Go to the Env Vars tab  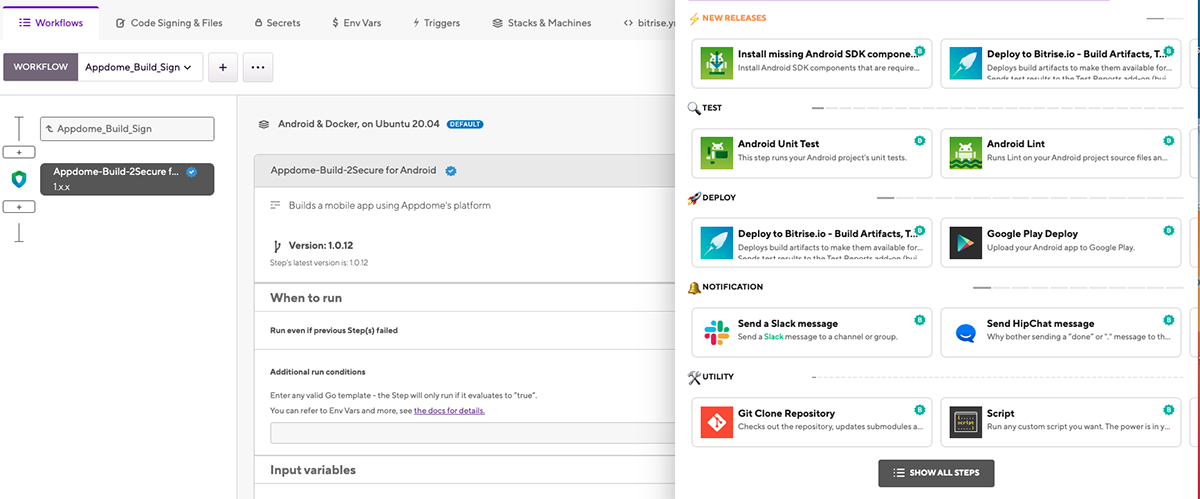(357, 22)
